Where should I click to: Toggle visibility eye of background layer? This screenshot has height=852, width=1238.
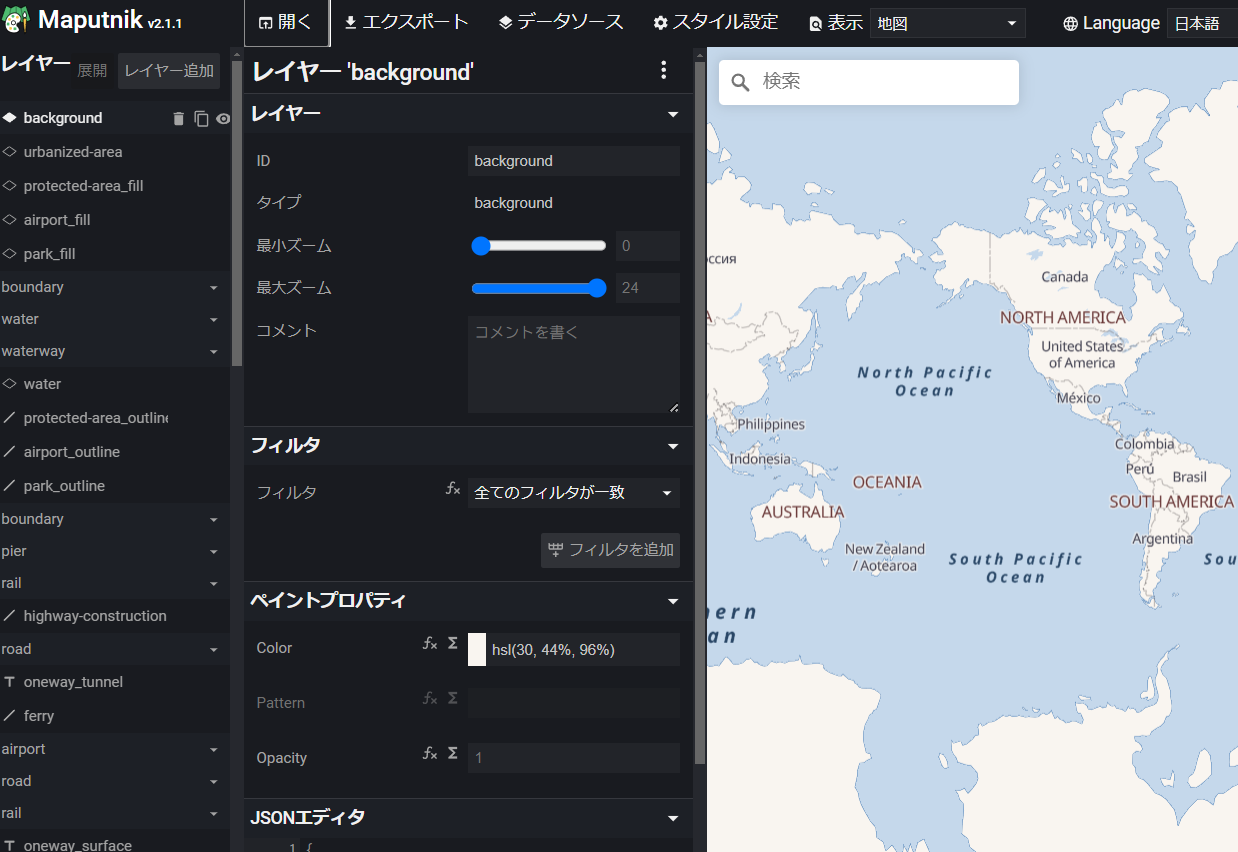coord(223,118)
